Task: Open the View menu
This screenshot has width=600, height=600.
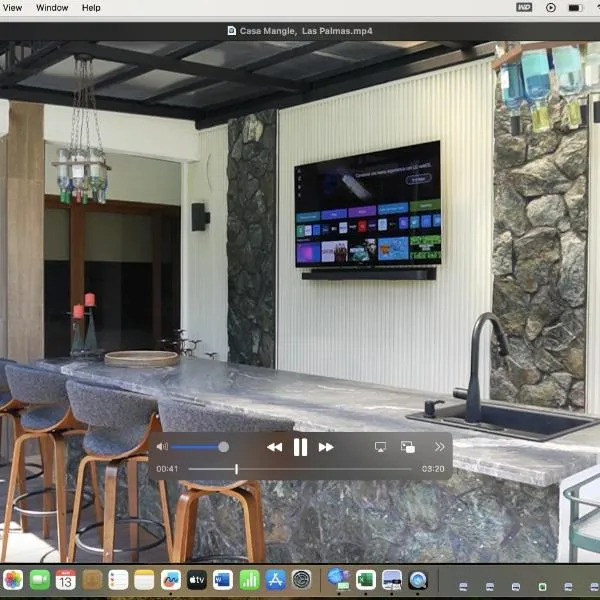Action: tap(13, 8)
